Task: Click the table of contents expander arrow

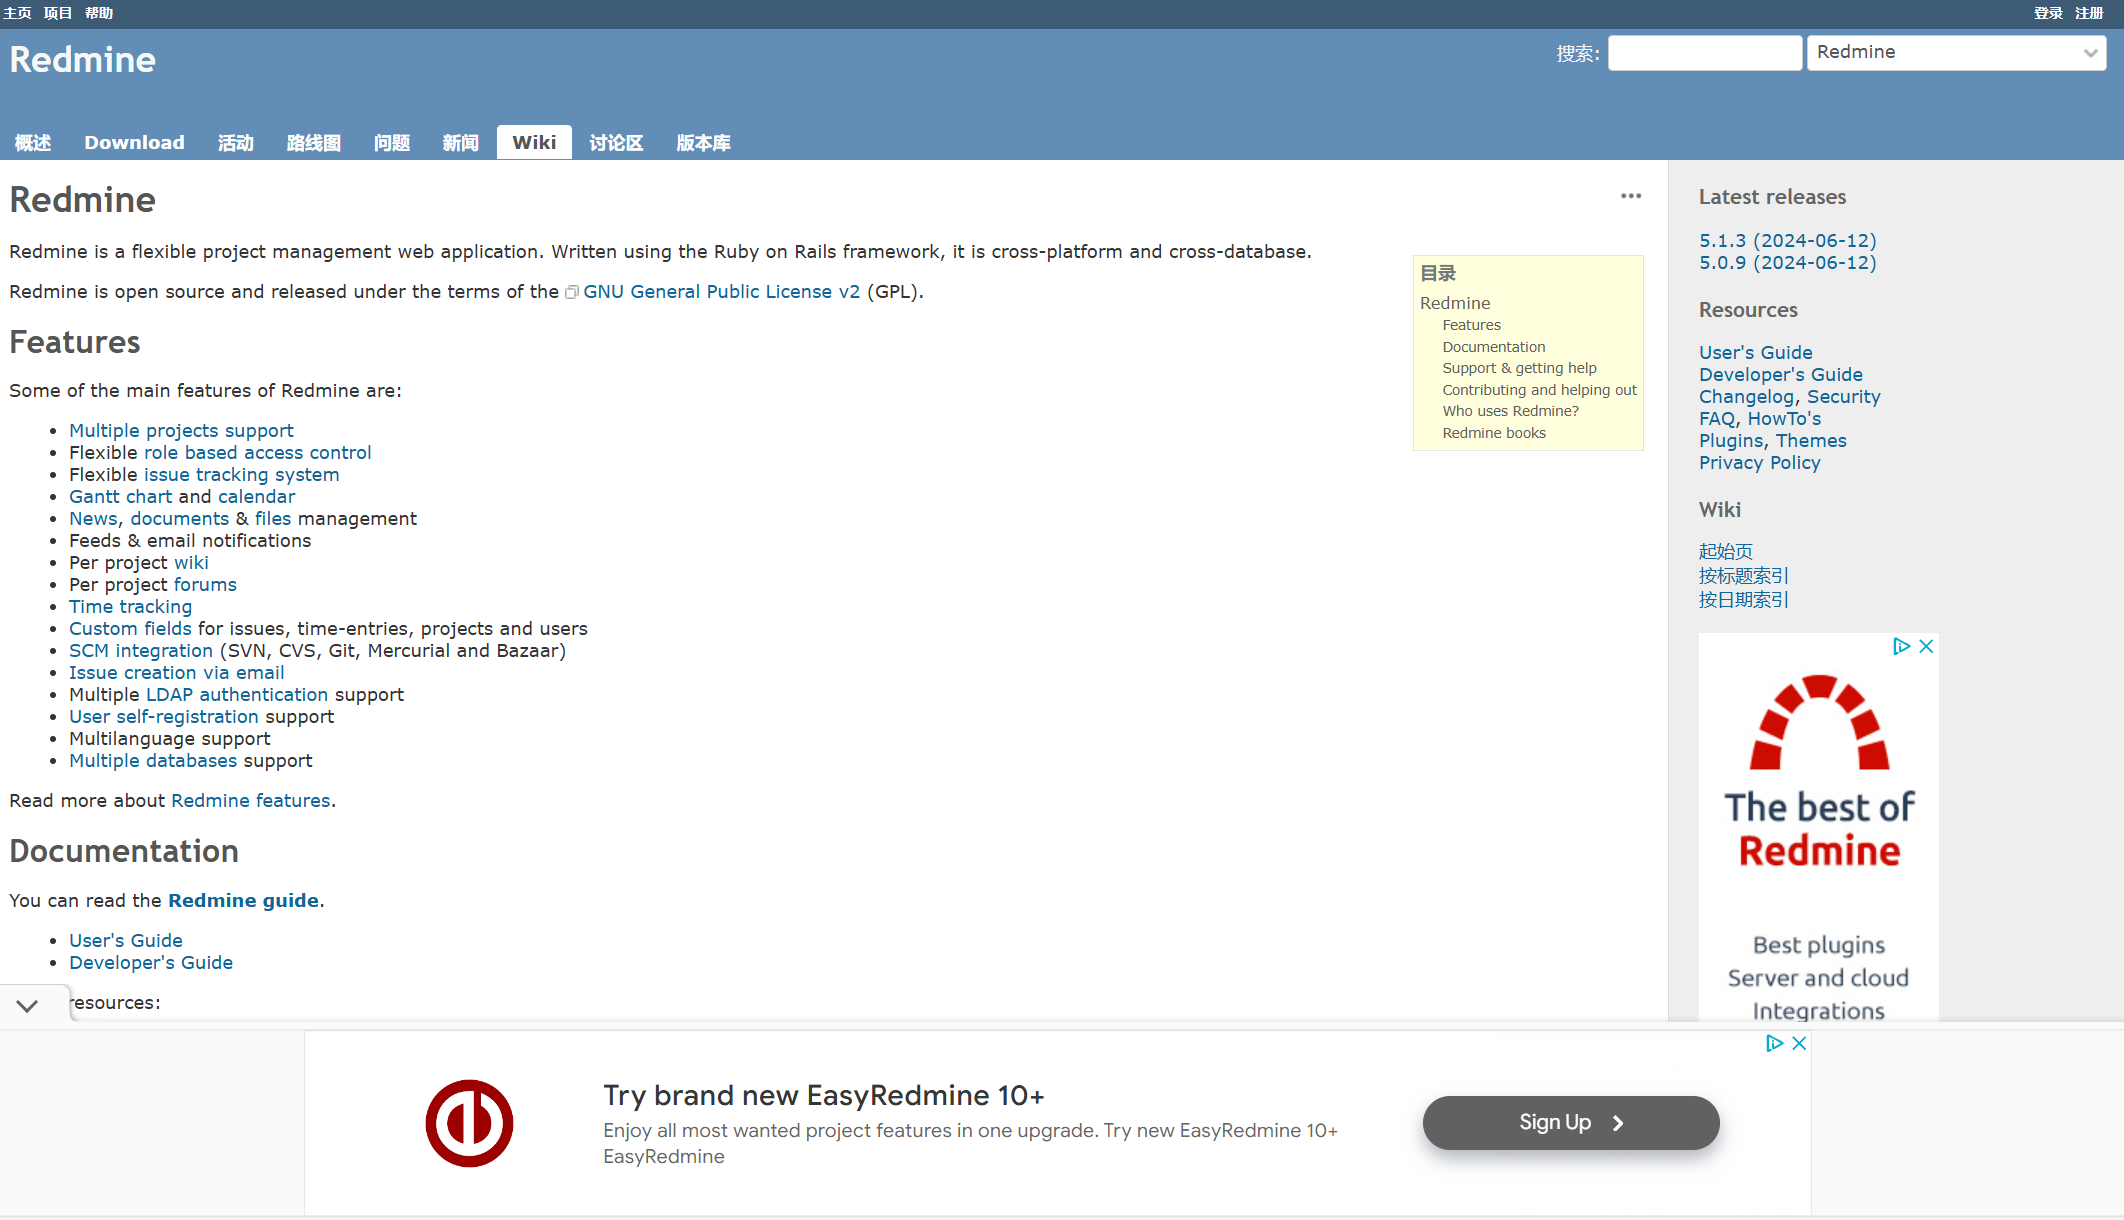Action: pyautogui.click(x=28, y=1005)
